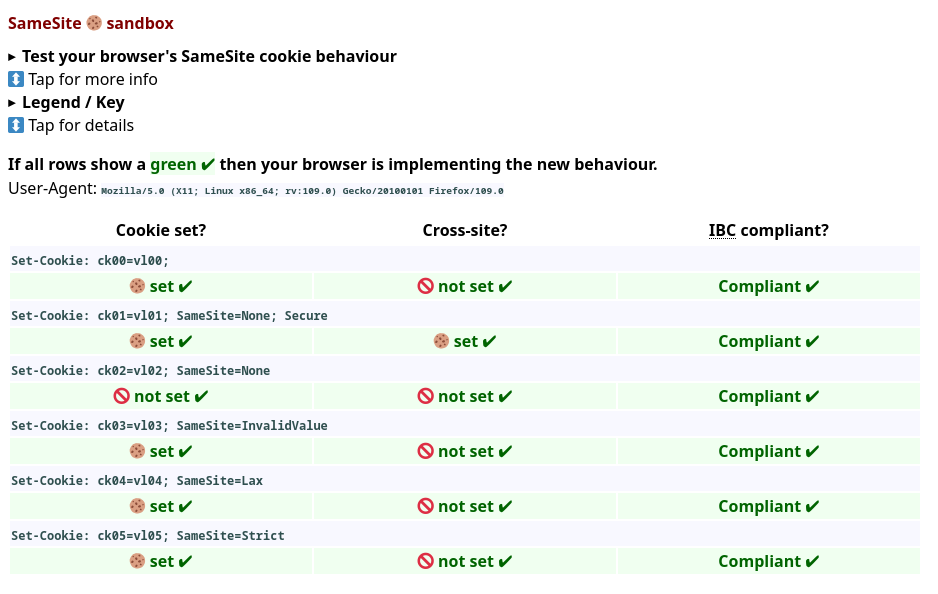Click the green checkmark after 'green' in the banner sentence

(x=207, y=163)
